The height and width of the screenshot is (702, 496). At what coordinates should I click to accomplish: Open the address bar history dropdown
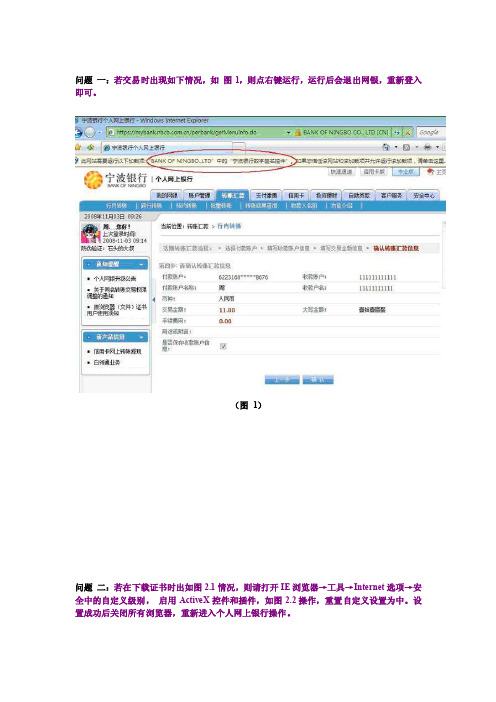(x=289, y=133)
